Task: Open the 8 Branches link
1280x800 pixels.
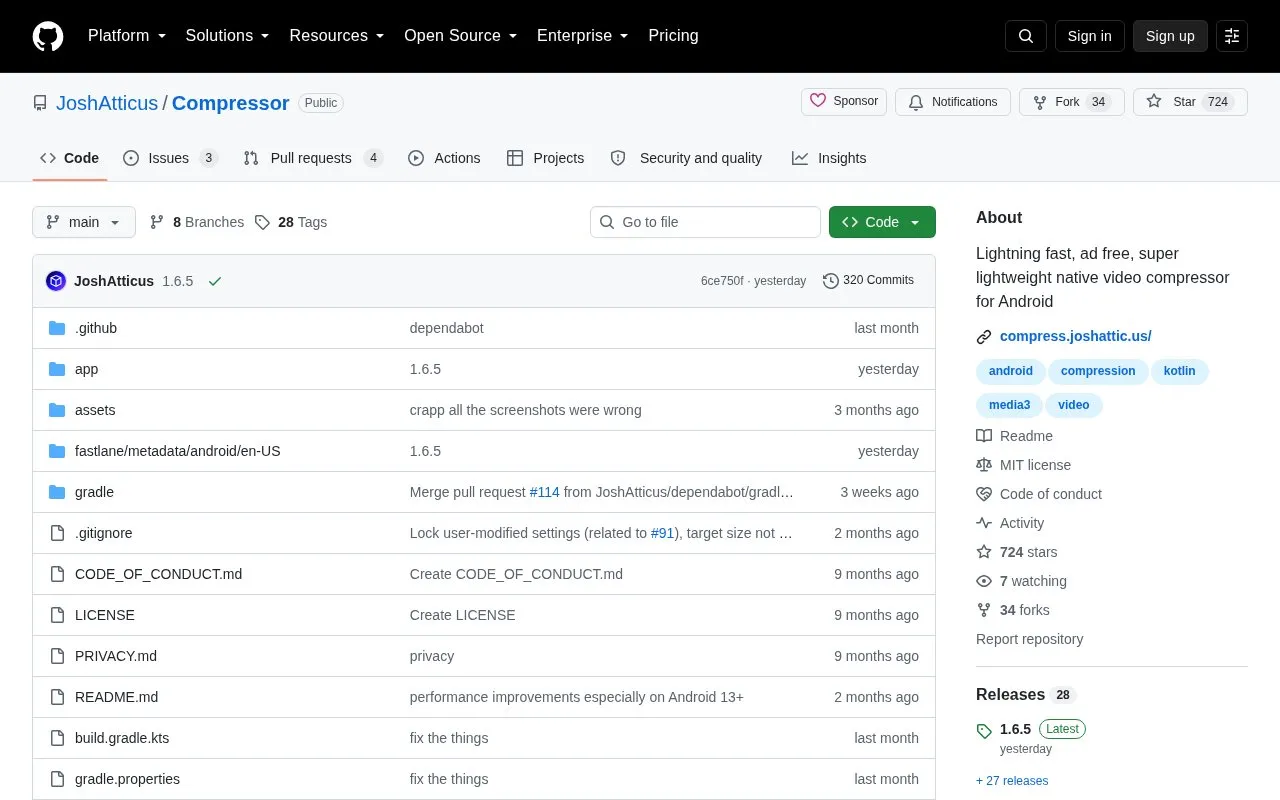Action: [197, 222]
